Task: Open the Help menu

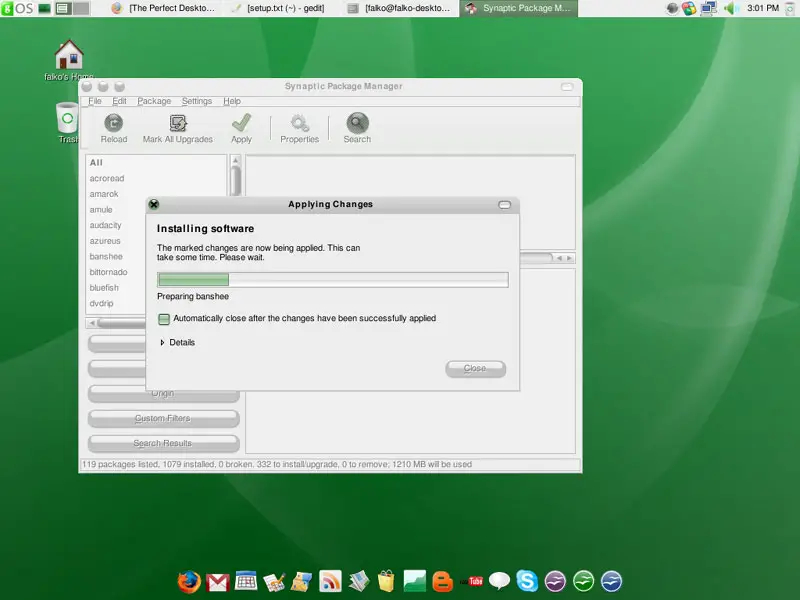Action: (232, 101)
